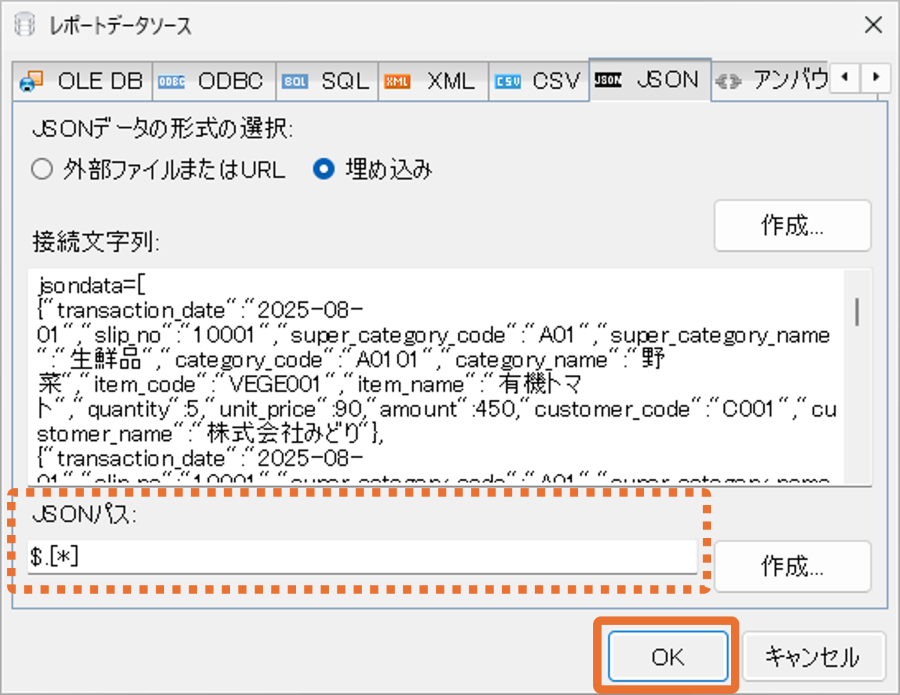Focus the JSONパス input field

tap(362, 557)
